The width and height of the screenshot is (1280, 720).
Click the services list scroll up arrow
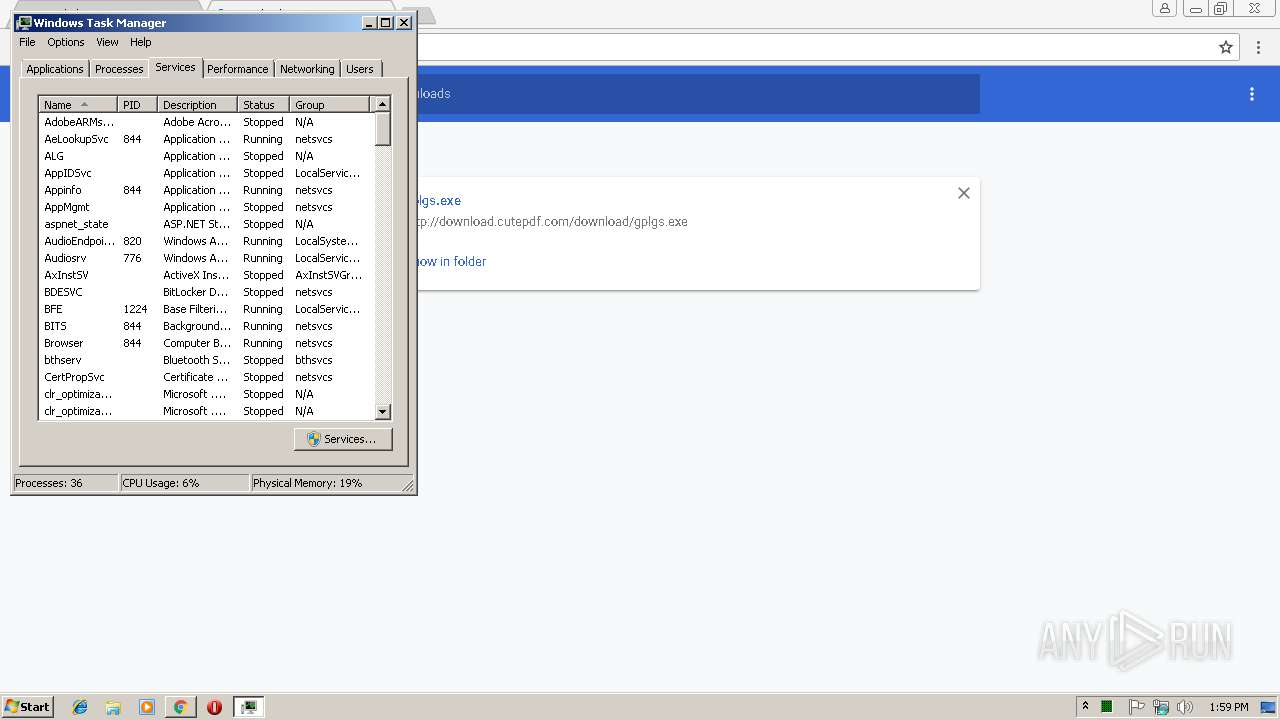382,104
